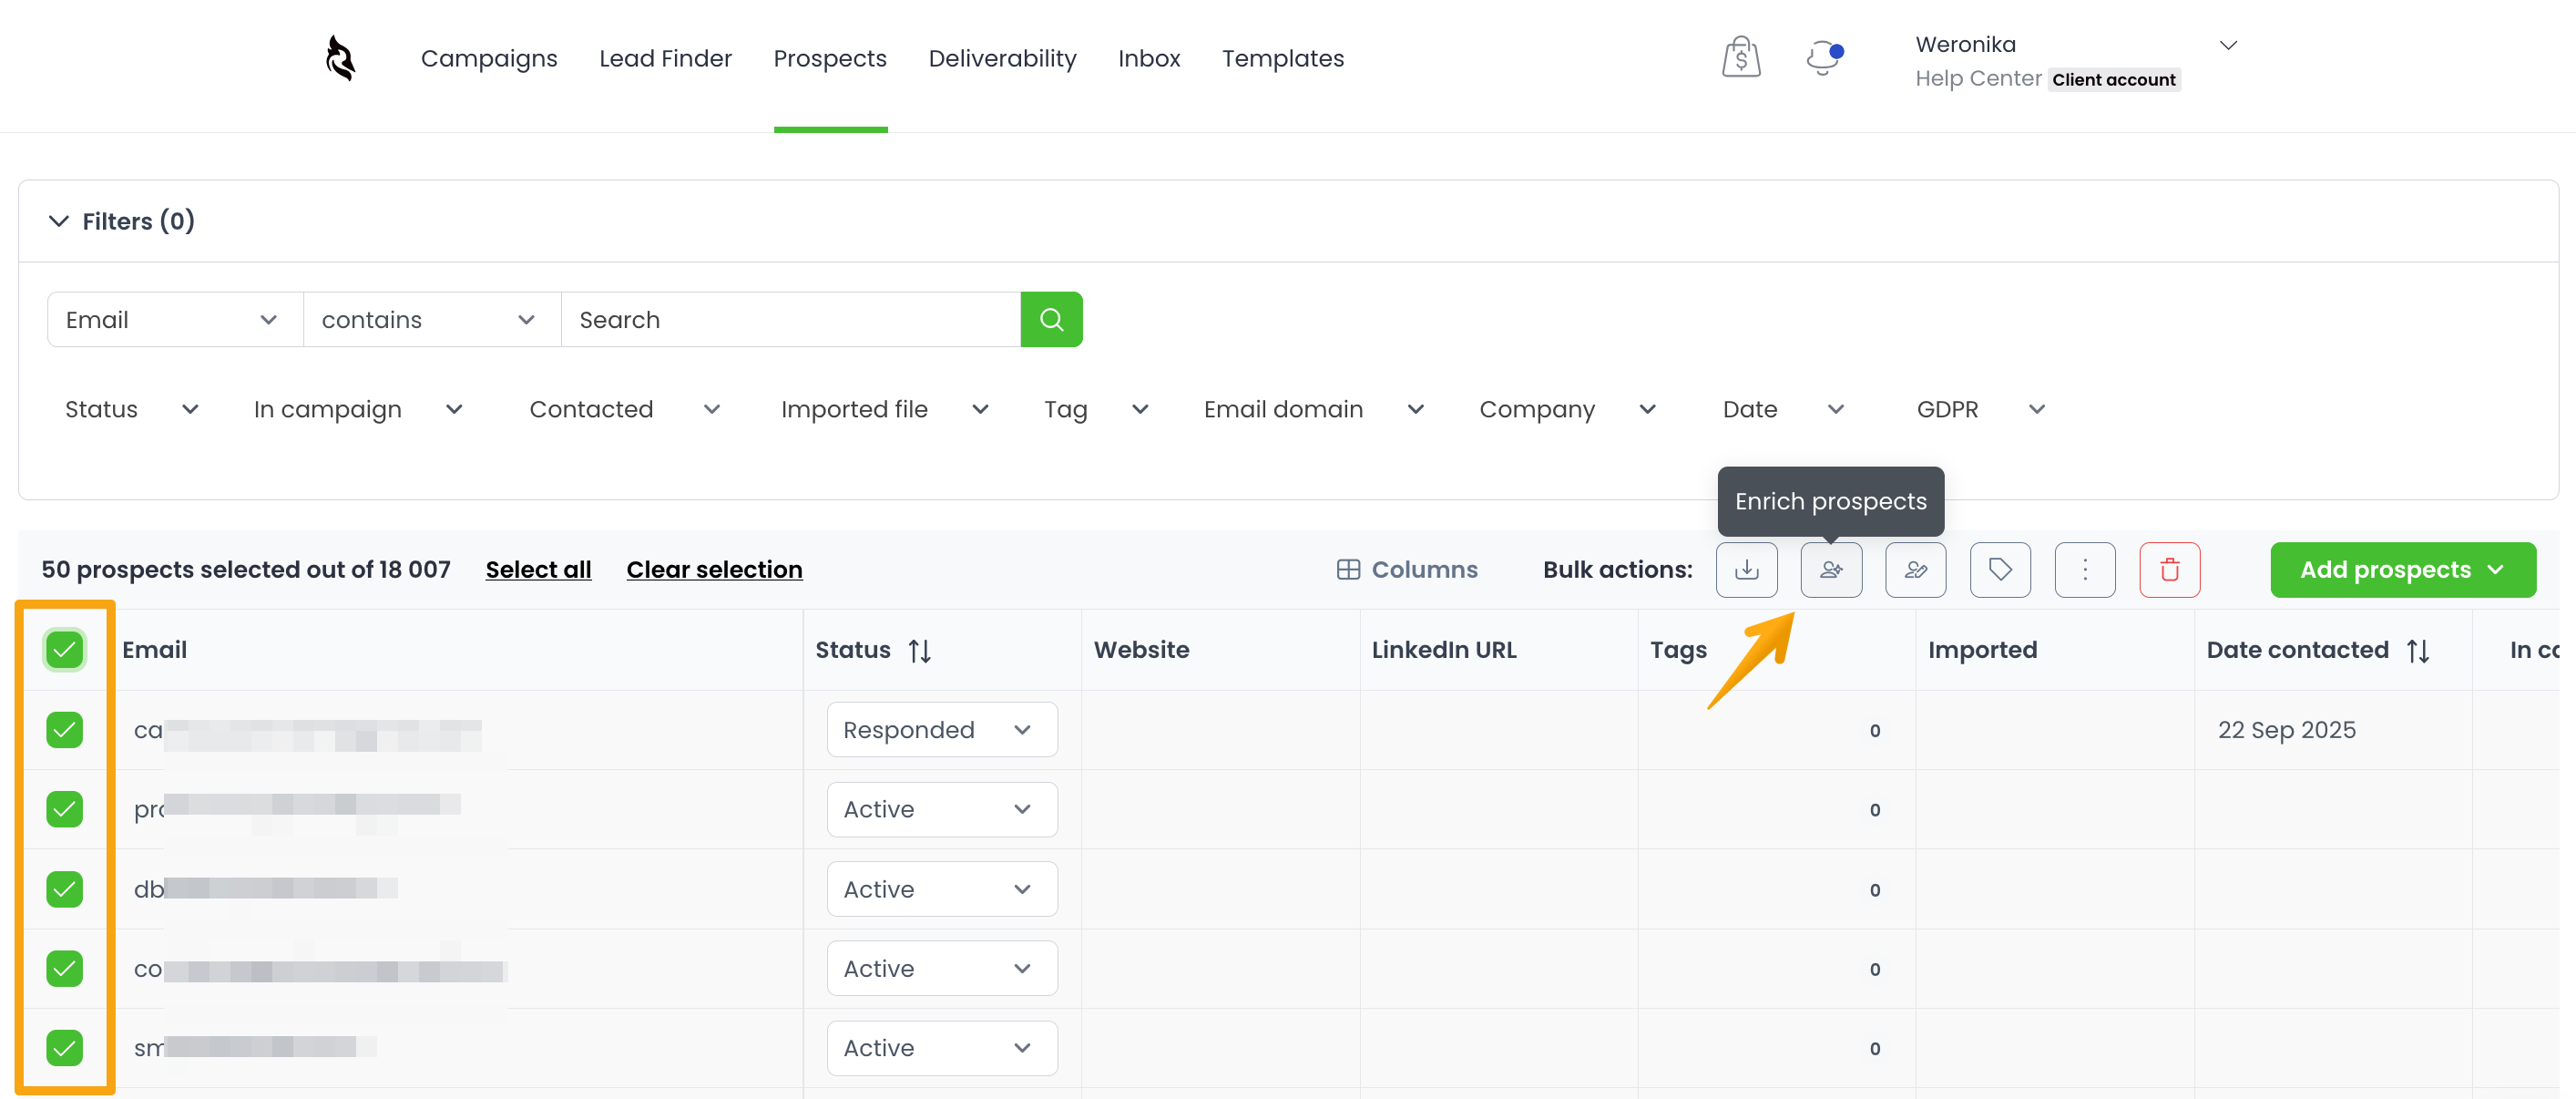Click the Enrich prospects bulk action icon
2576x1099 pixels.
pos(1830,570)
